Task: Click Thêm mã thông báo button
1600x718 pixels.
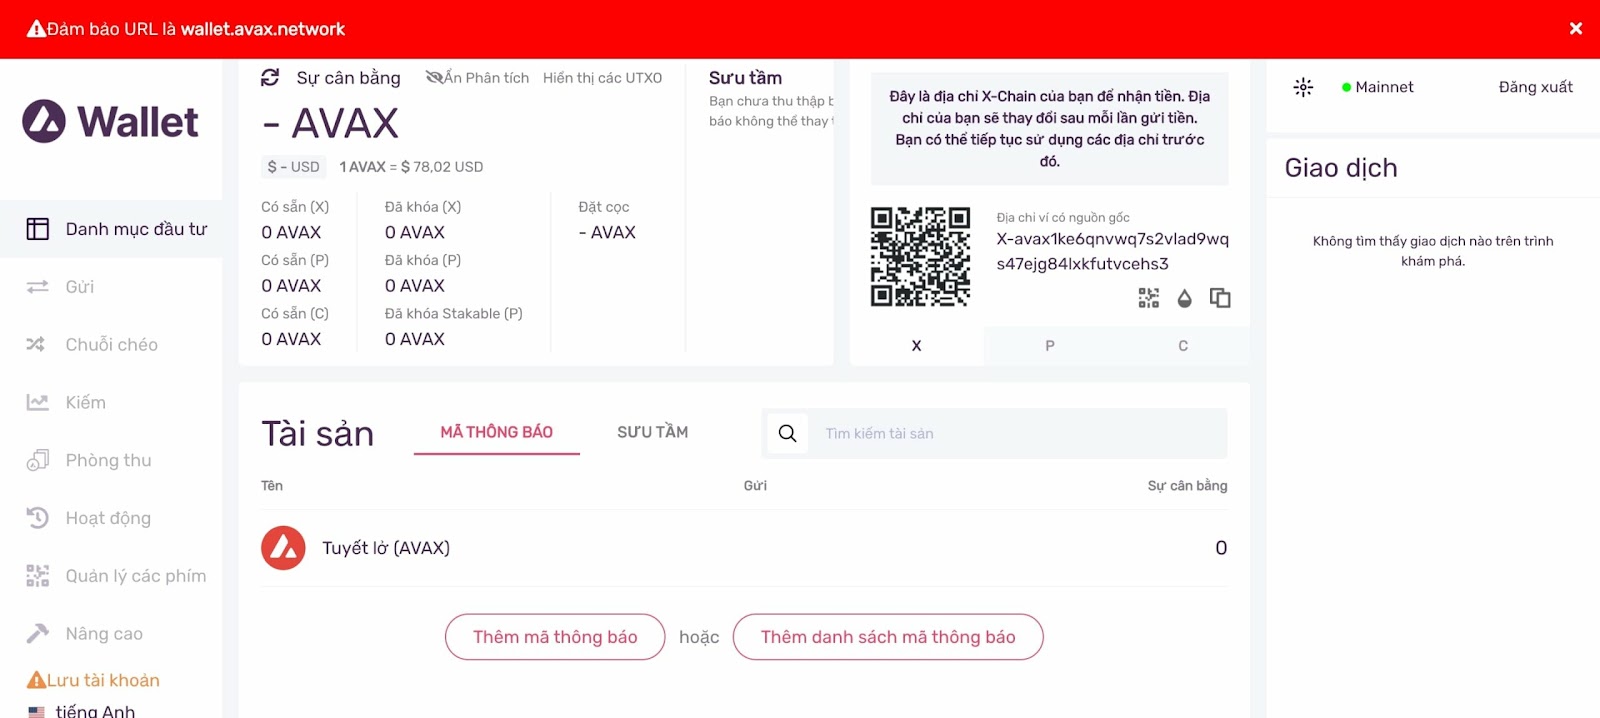Action: 555,637
